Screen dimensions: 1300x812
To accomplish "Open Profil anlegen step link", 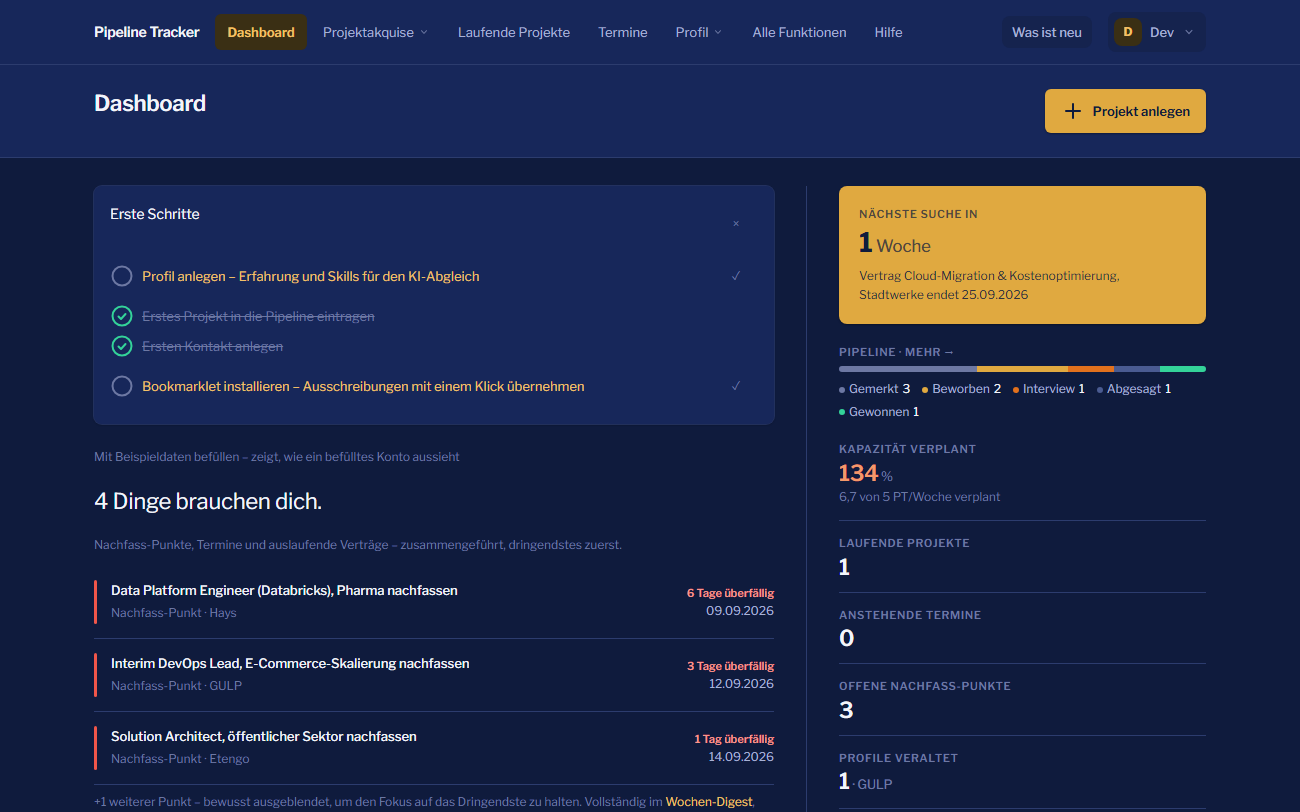I will [x=311, y=276].
